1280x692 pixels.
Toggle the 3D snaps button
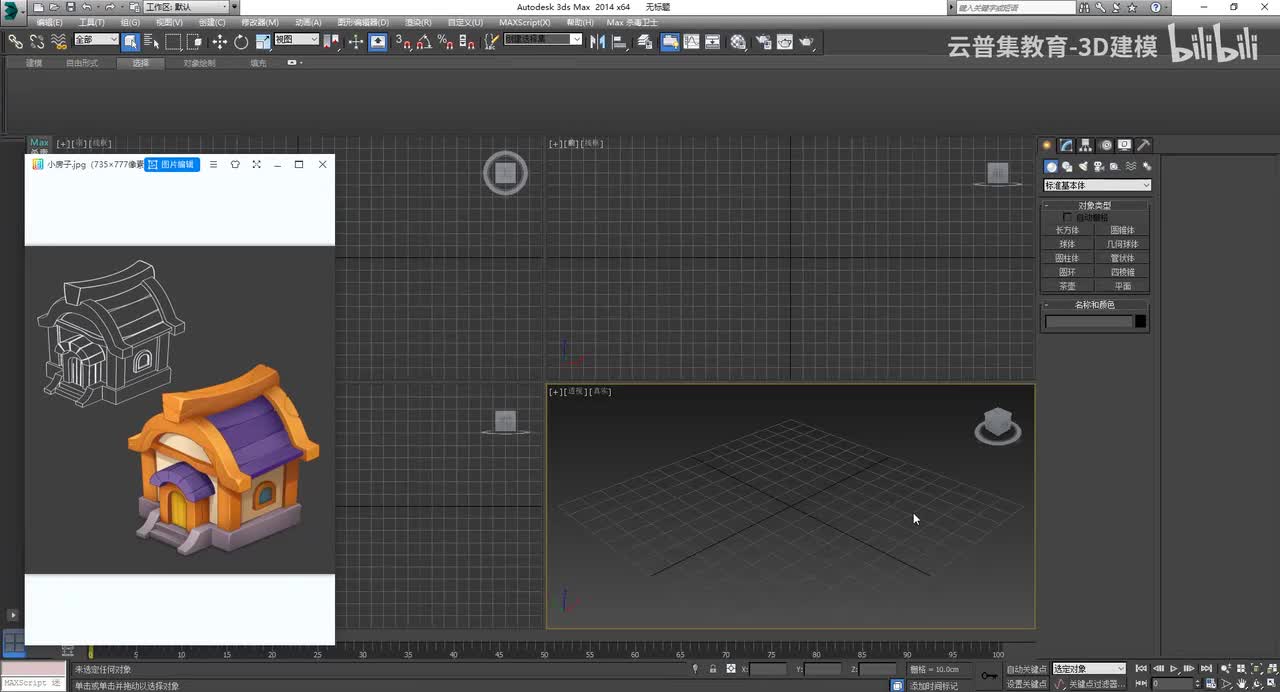pos(402,42)
